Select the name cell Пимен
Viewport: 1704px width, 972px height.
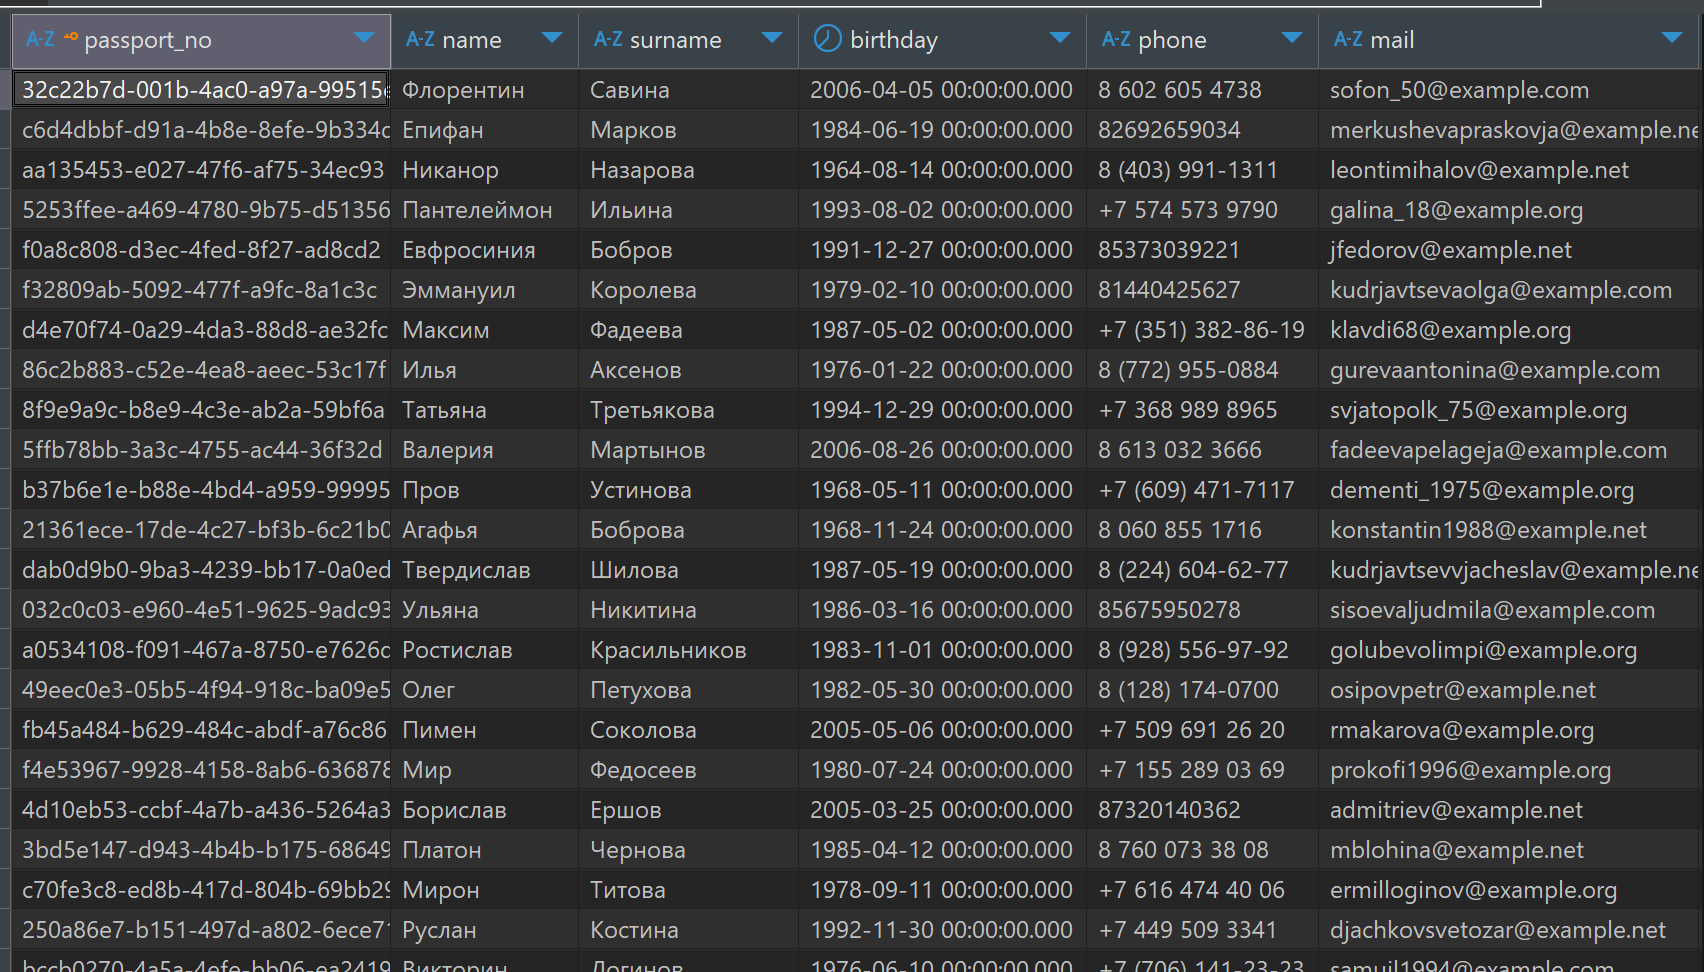coord(485,730)
